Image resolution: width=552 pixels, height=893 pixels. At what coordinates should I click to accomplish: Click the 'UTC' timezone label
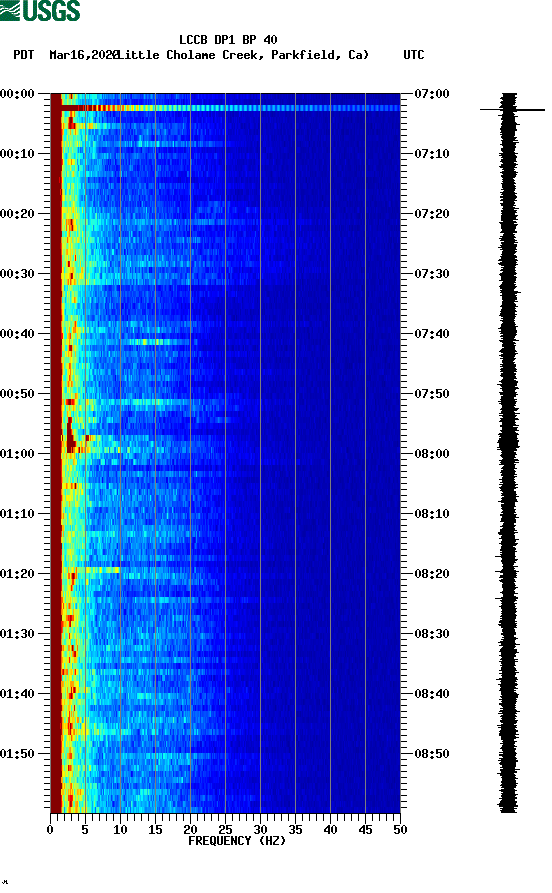414,55
